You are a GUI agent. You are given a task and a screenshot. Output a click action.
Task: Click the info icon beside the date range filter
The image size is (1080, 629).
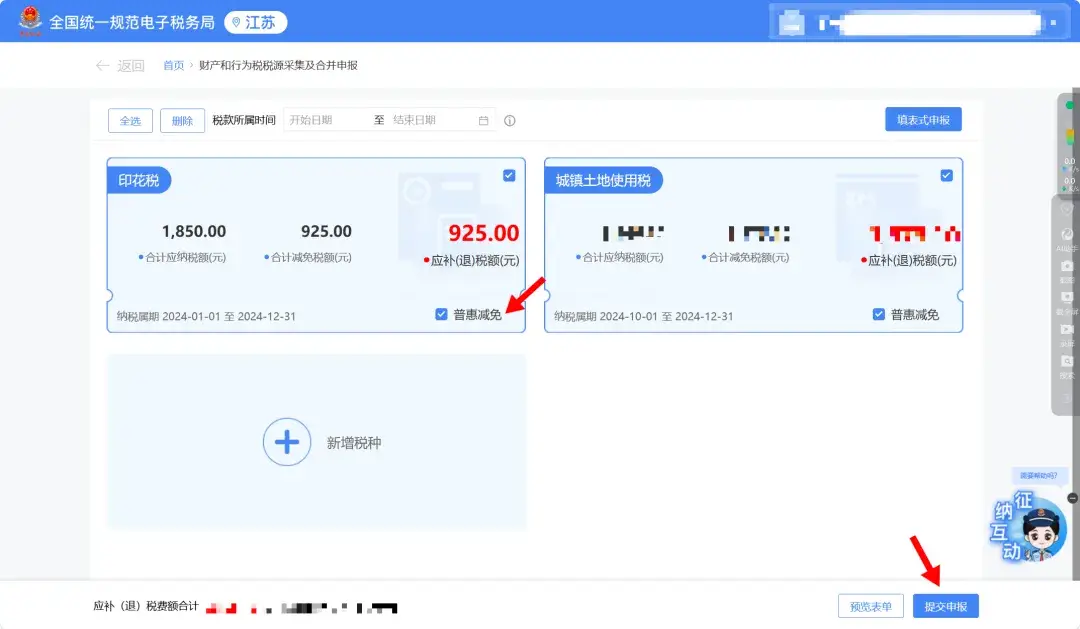click(x=510, y=119)
